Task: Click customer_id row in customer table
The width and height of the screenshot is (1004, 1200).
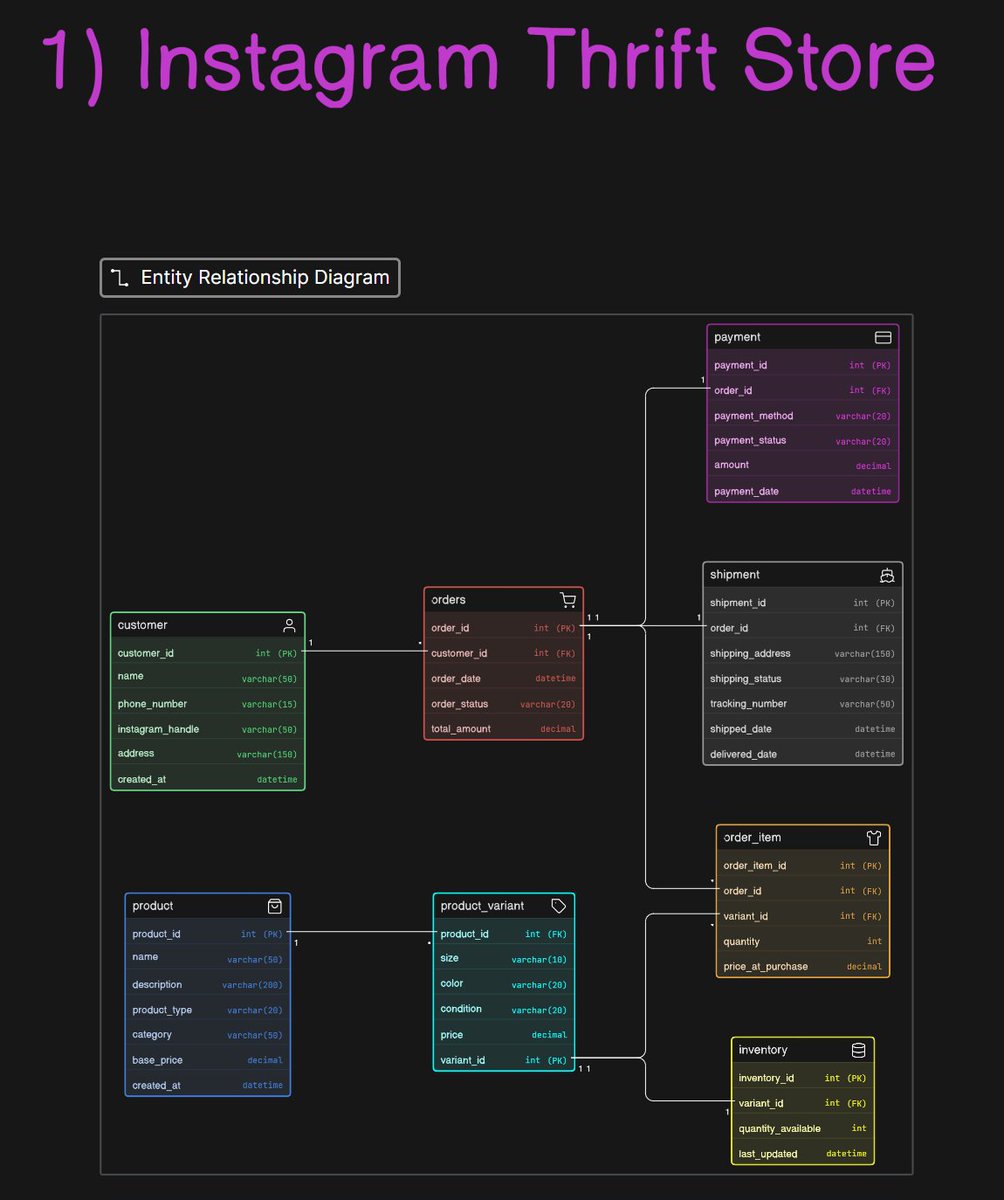Action: pos(208,654)
